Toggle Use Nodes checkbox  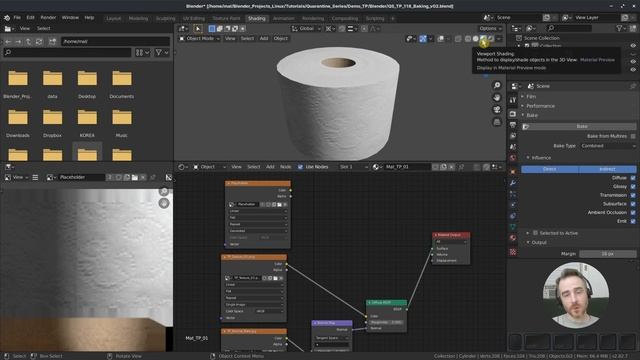point(300,167)
